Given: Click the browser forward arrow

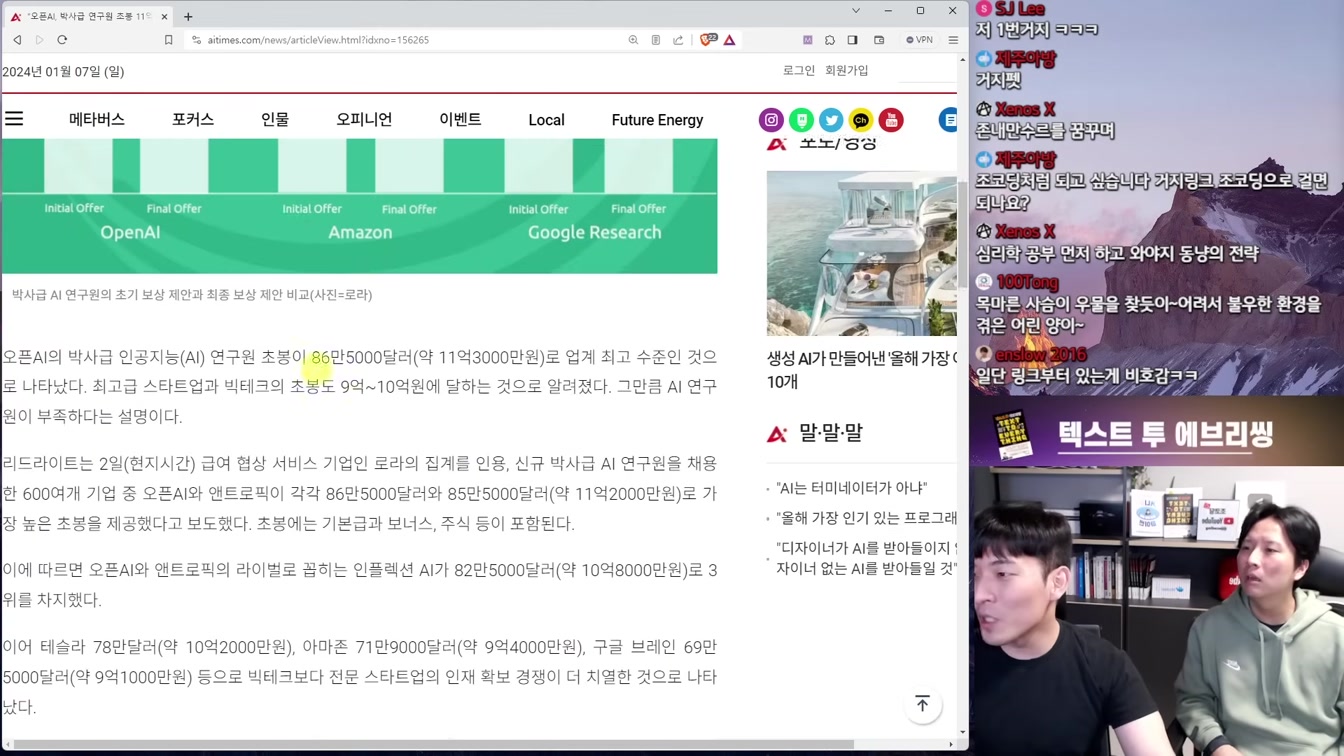Looking at the screenshot, I should pos(39,40).
